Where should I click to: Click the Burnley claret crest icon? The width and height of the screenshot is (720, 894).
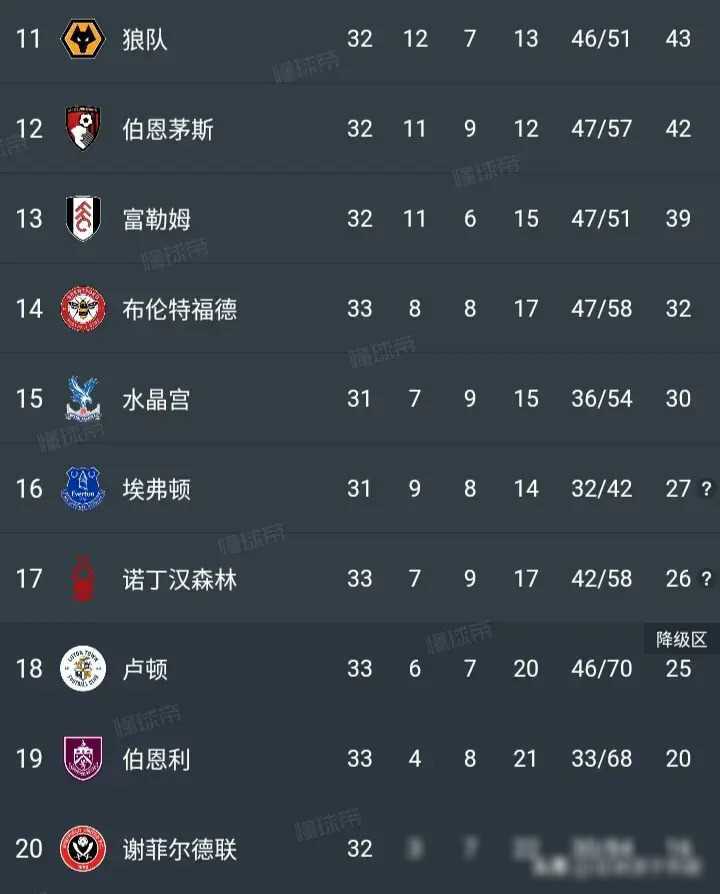85,759
